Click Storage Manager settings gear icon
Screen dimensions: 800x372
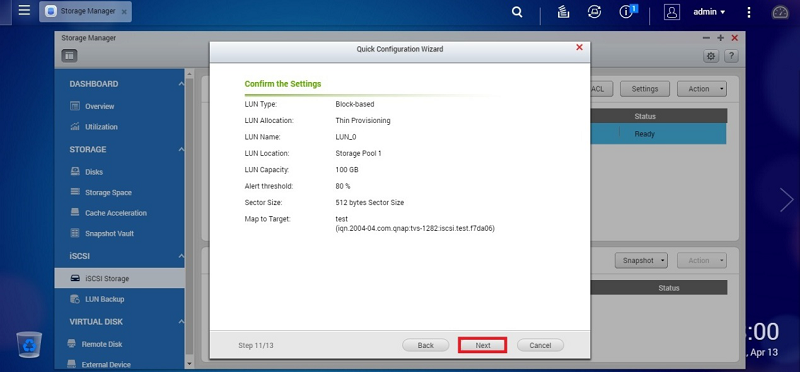pyautogui.click(x=711, y=56)
